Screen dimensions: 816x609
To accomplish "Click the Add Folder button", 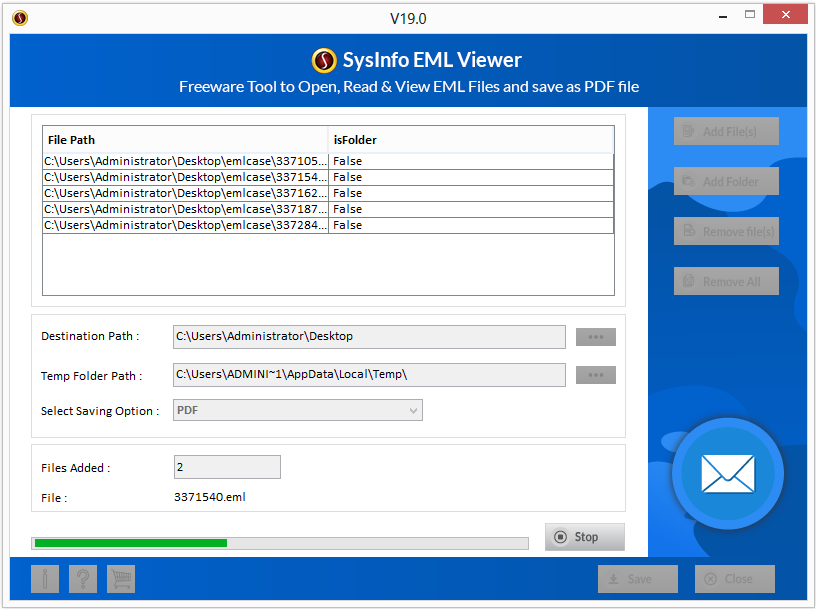I will [x=726, y=181].
